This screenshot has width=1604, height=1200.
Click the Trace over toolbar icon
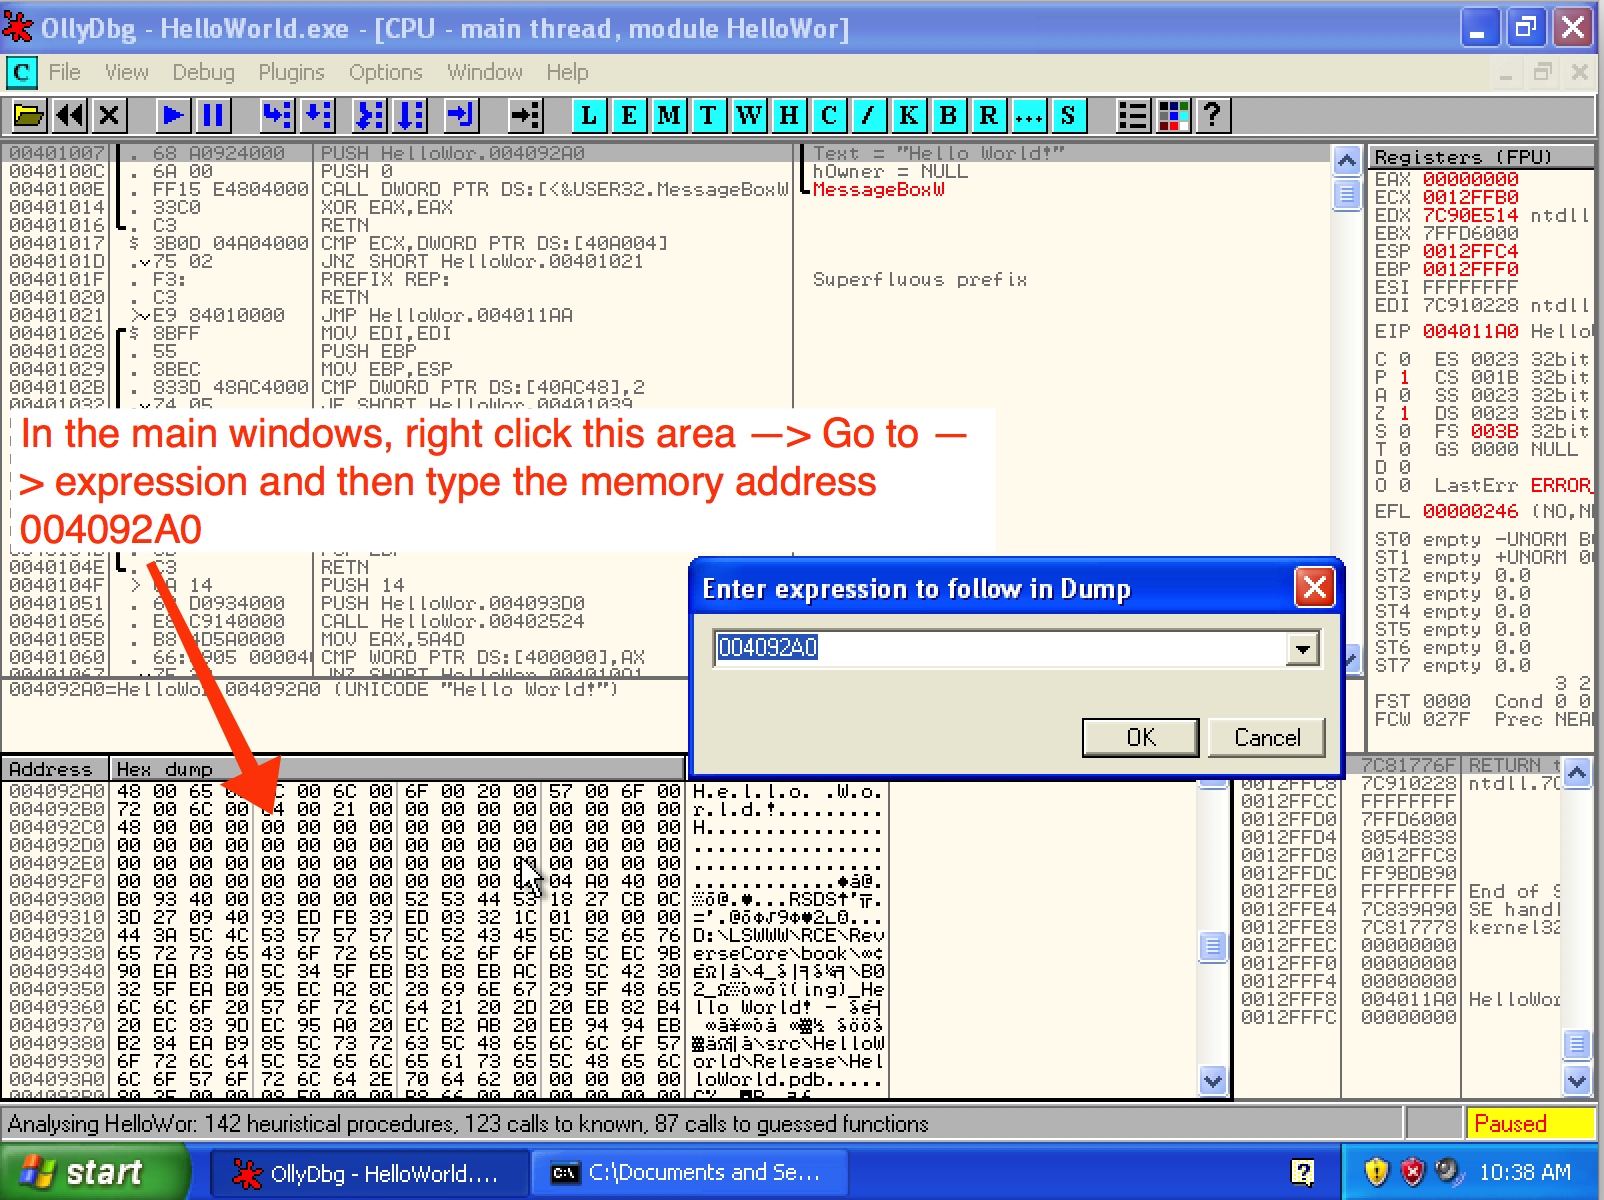pyautogui.click(x=411, y=116)
